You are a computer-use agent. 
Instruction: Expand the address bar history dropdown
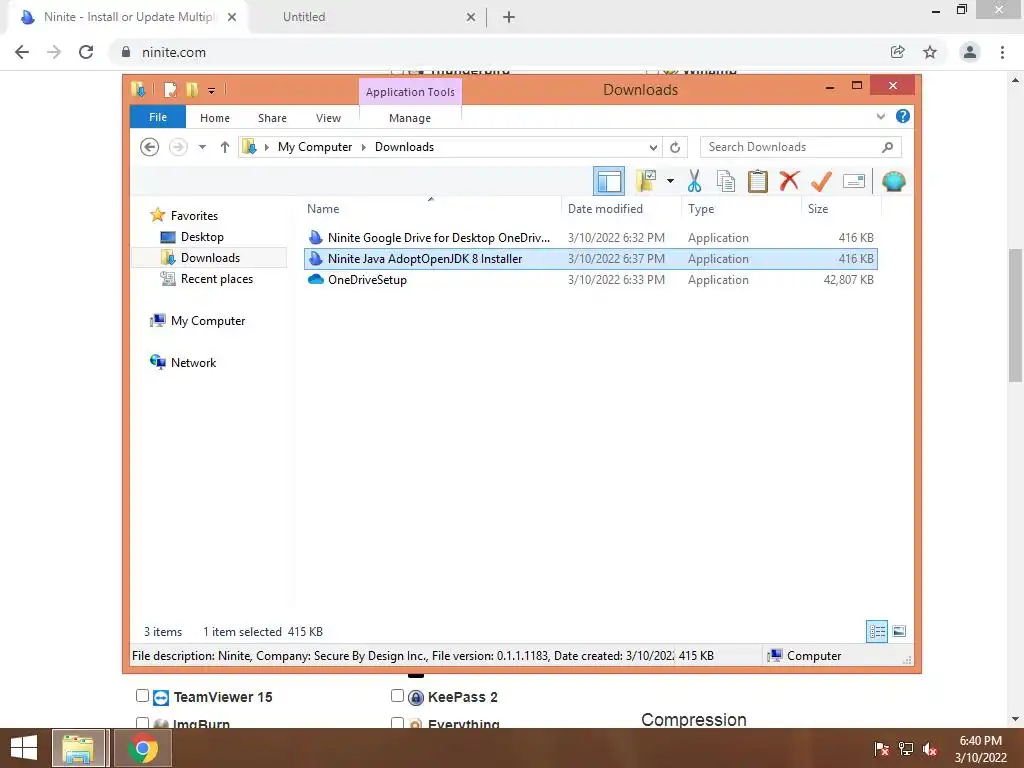click(x=653, y=148)
